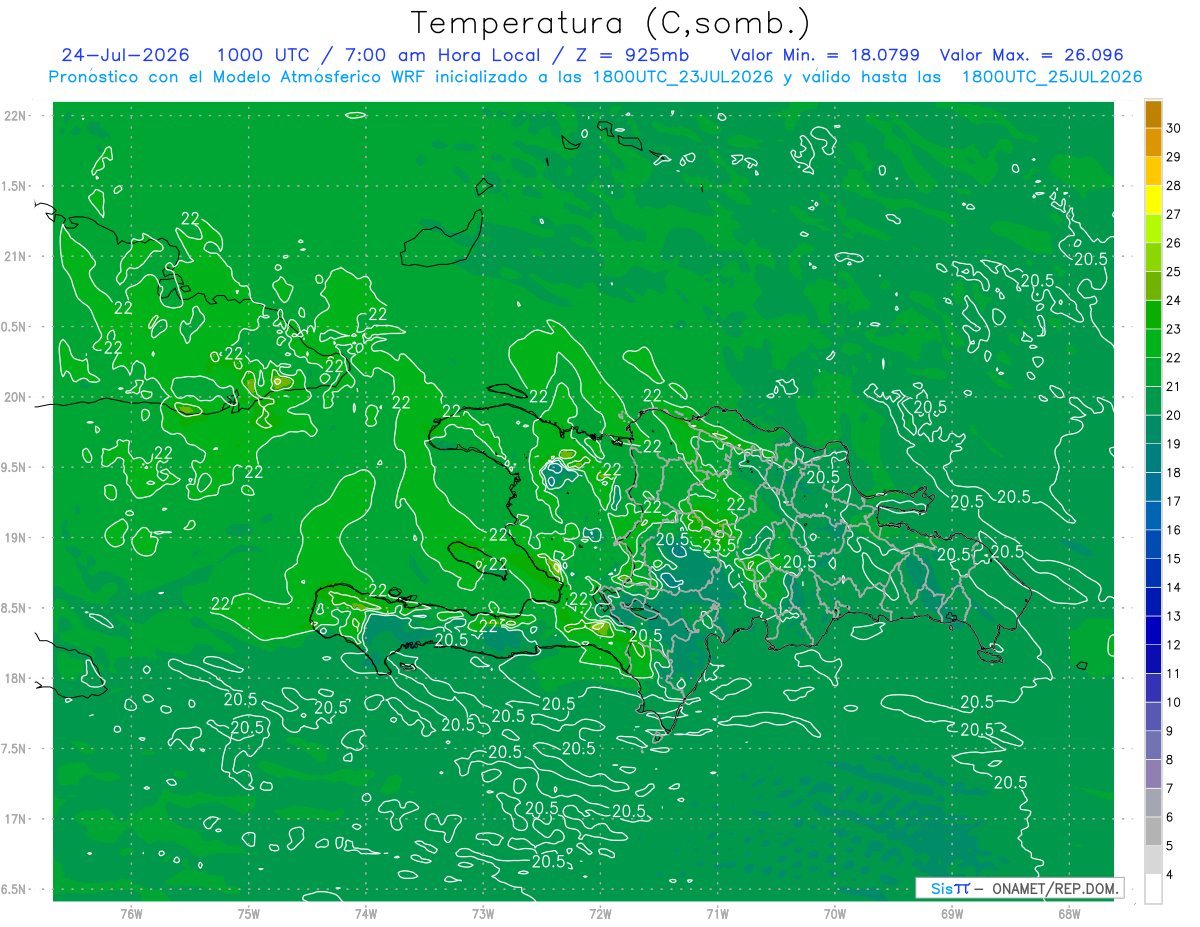This screenshot has width=1200, height=927.
Task: Click the "17N" latitude axis label
Action: tap(16, 819)
